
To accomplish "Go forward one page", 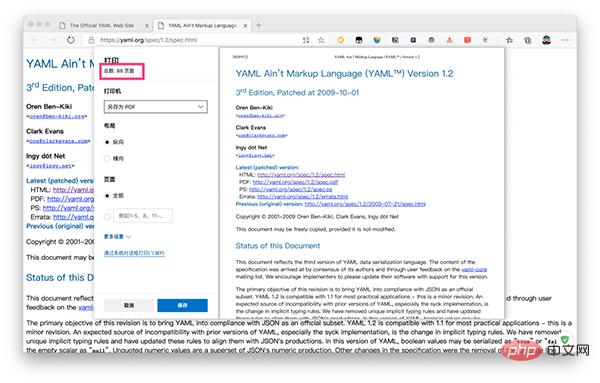I will pyautogui.click(x=53, y=40).
